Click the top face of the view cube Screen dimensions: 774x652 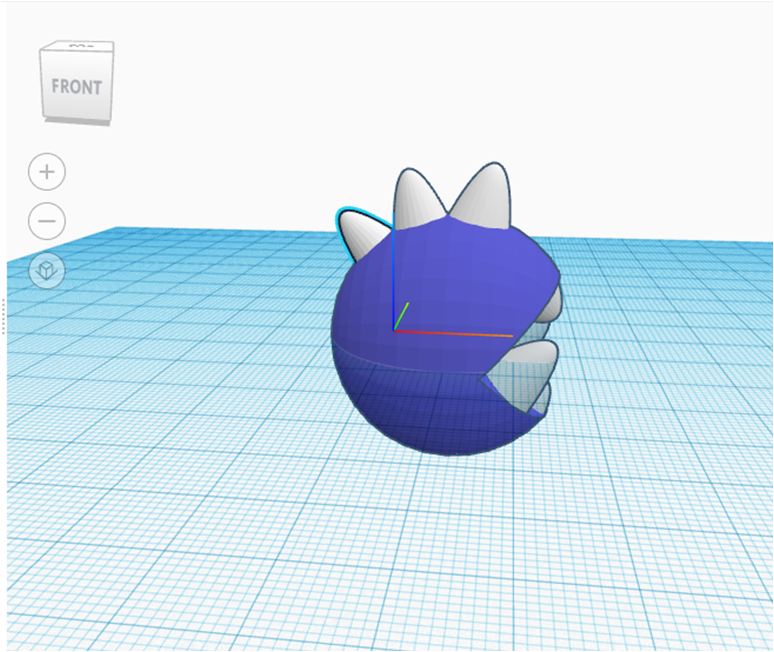77,46
